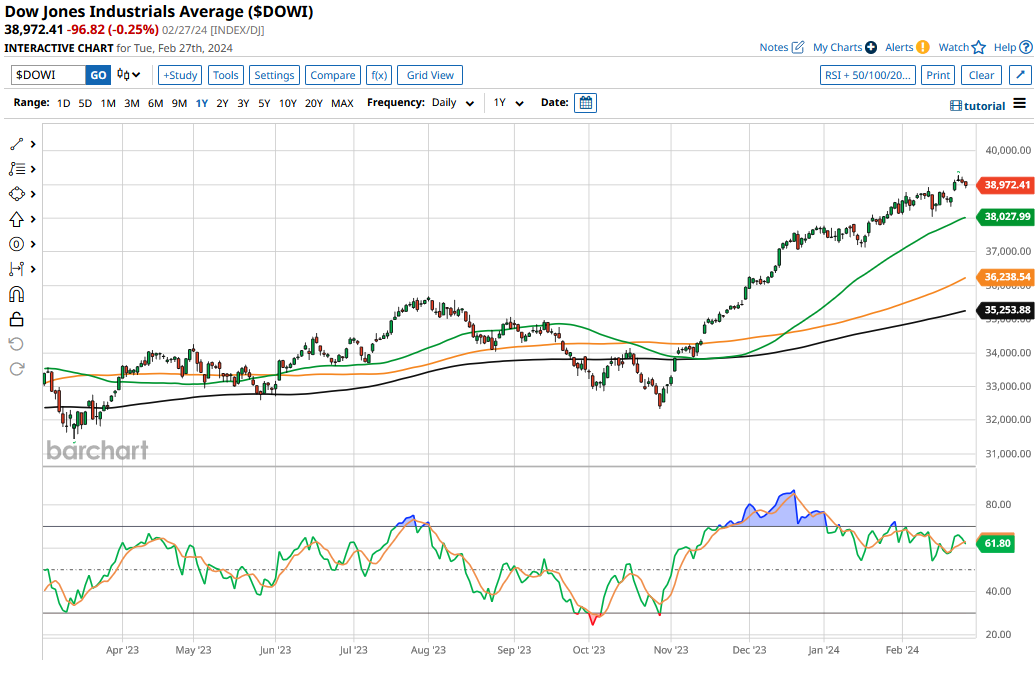Screen dimensions: 1036x677
Task: Click the undo arrow icon
Action: click(x=16, y=344)
